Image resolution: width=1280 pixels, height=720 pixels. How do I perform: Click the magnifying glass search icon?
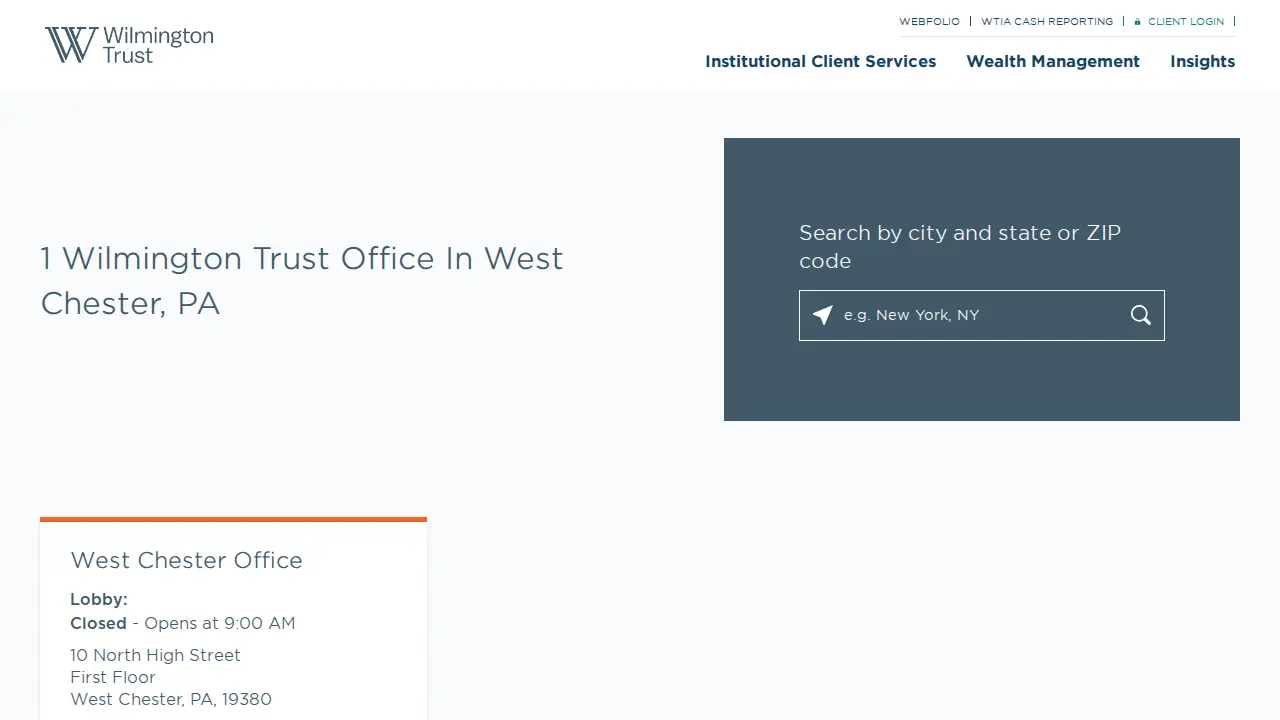coord(1141,315)
